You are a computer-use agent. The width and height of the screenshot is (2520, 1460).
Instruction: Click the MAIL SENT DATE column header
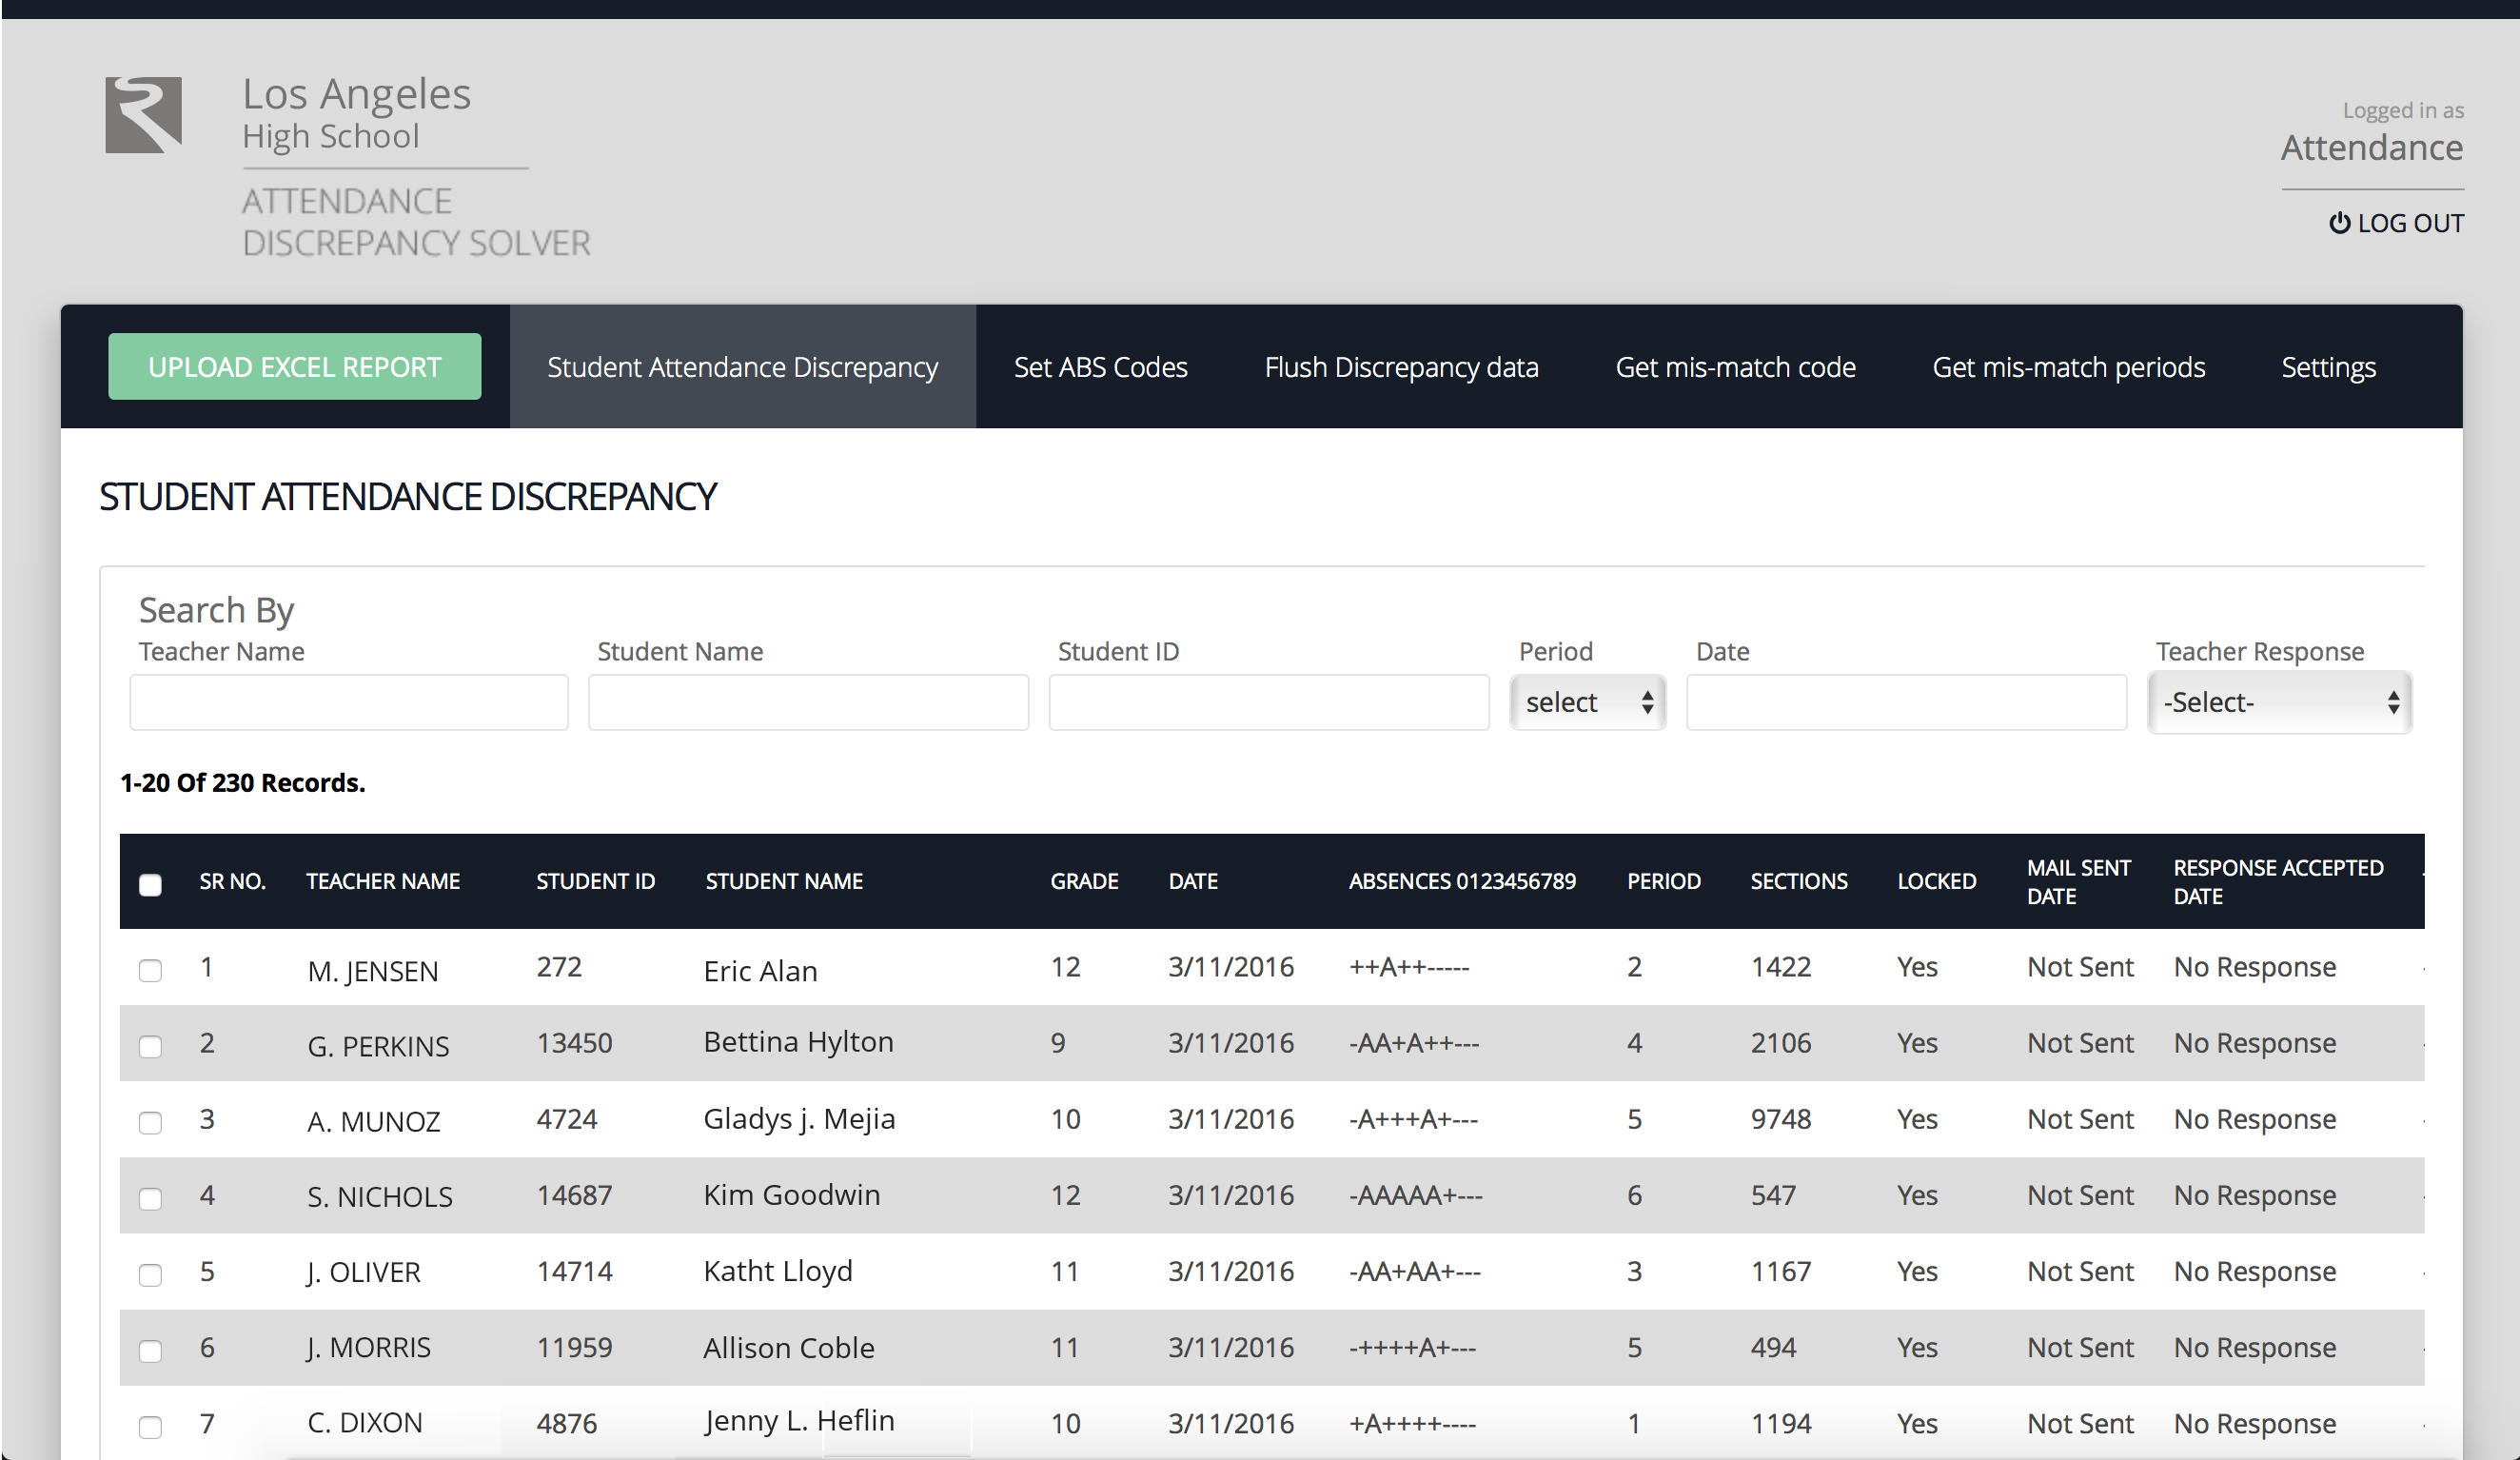2078,882
